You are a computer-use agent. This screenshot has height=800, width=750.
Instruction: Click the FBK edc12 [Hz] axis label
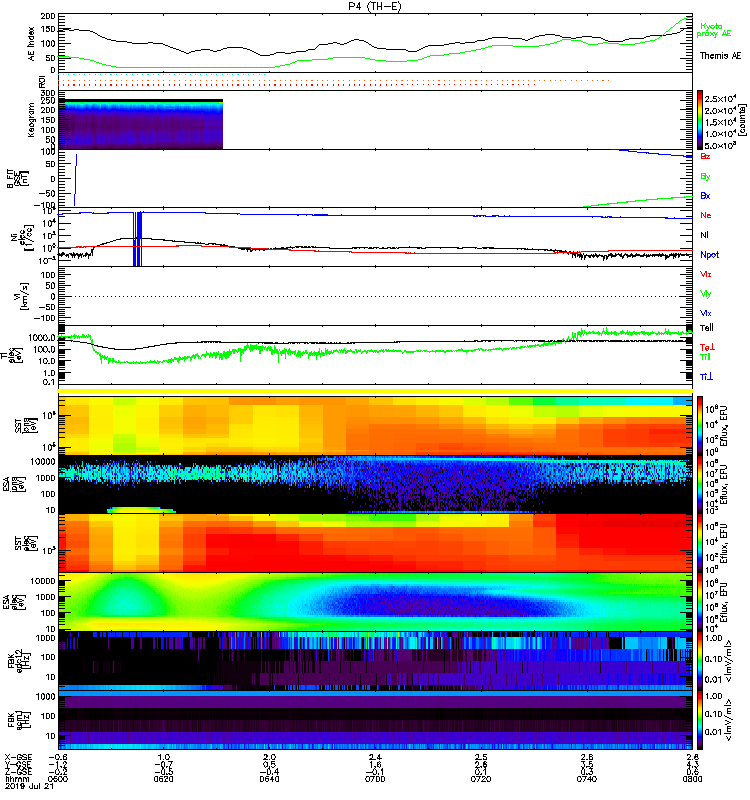click(x=19, y=661)
